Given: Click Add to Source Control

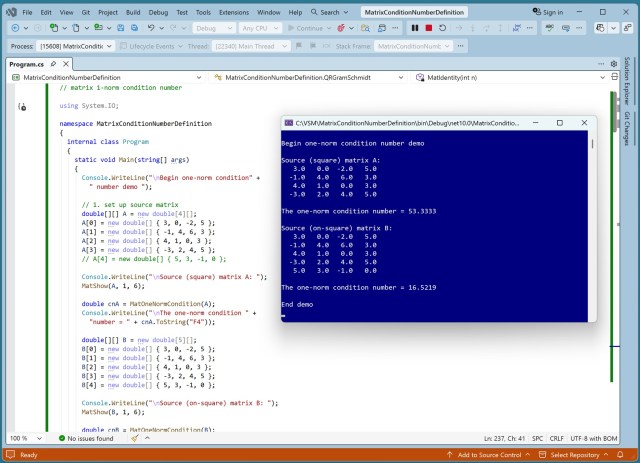Looking at the screenshot, I should coord(483,455).
